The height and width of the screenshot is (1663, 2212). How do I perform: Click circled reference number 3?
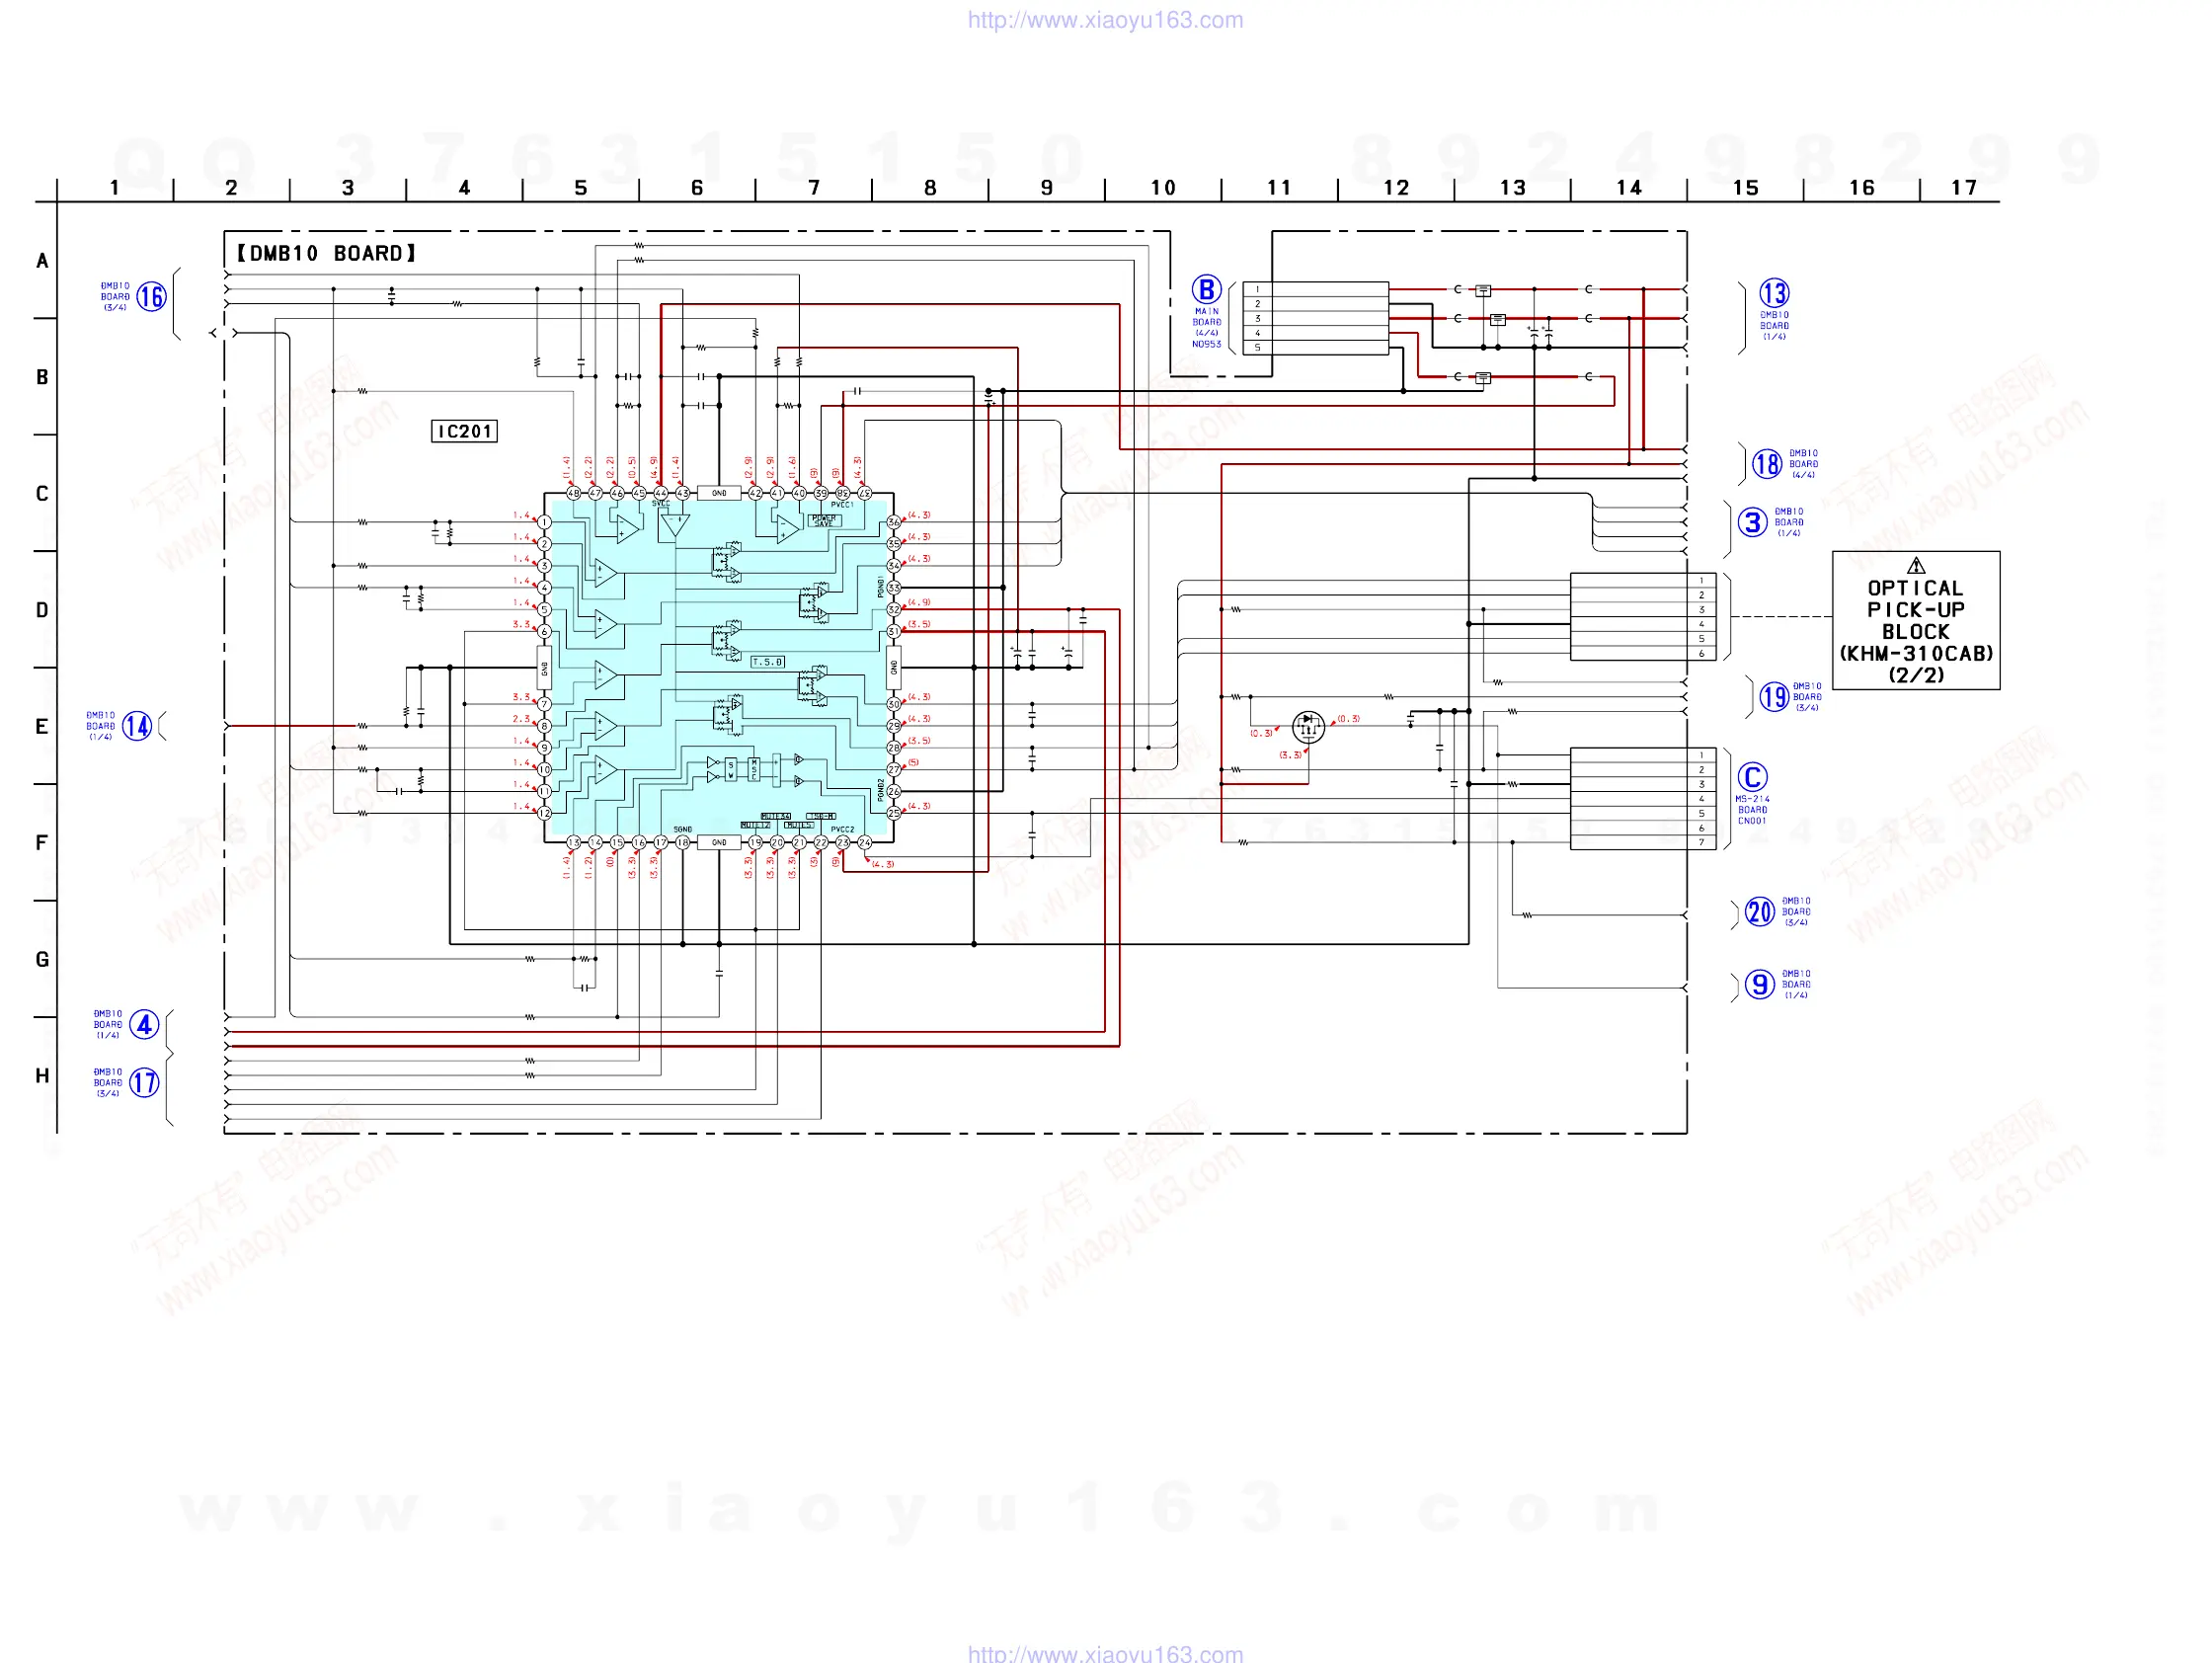[x=1751, y=522]
